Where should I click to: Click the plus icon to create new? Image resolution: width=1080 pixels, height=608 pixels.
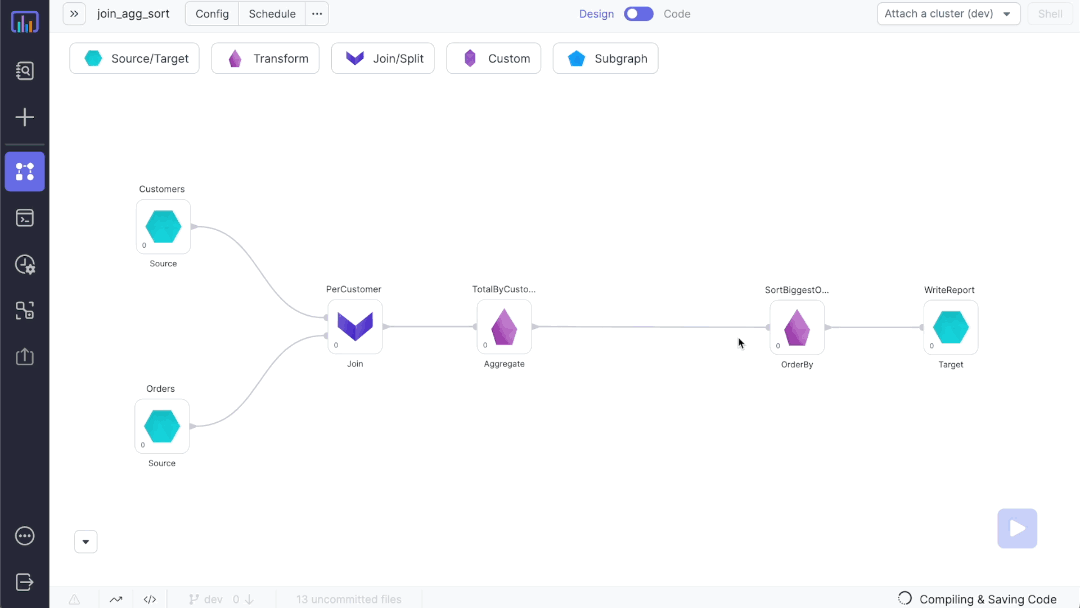point(25,117)
